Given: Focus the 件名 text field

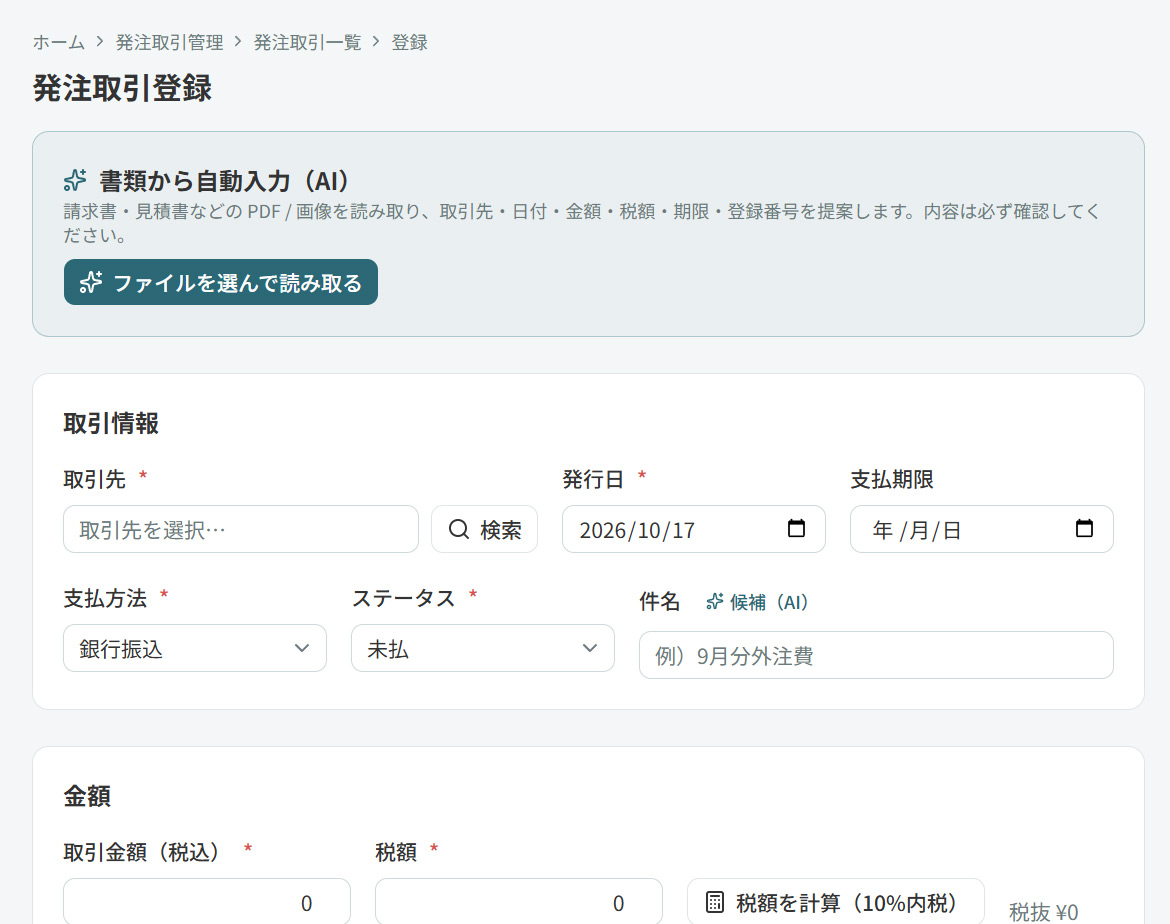Looking at the screenshot, I should click(x=876, y=655).
